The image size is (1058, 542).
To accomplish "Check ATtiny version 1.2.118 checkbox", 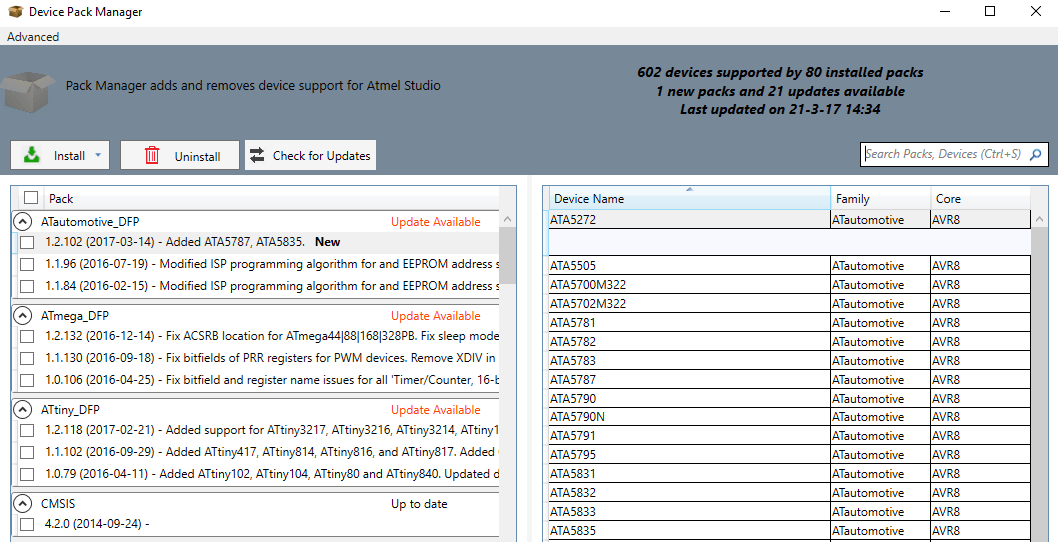I will coord(27,430).
